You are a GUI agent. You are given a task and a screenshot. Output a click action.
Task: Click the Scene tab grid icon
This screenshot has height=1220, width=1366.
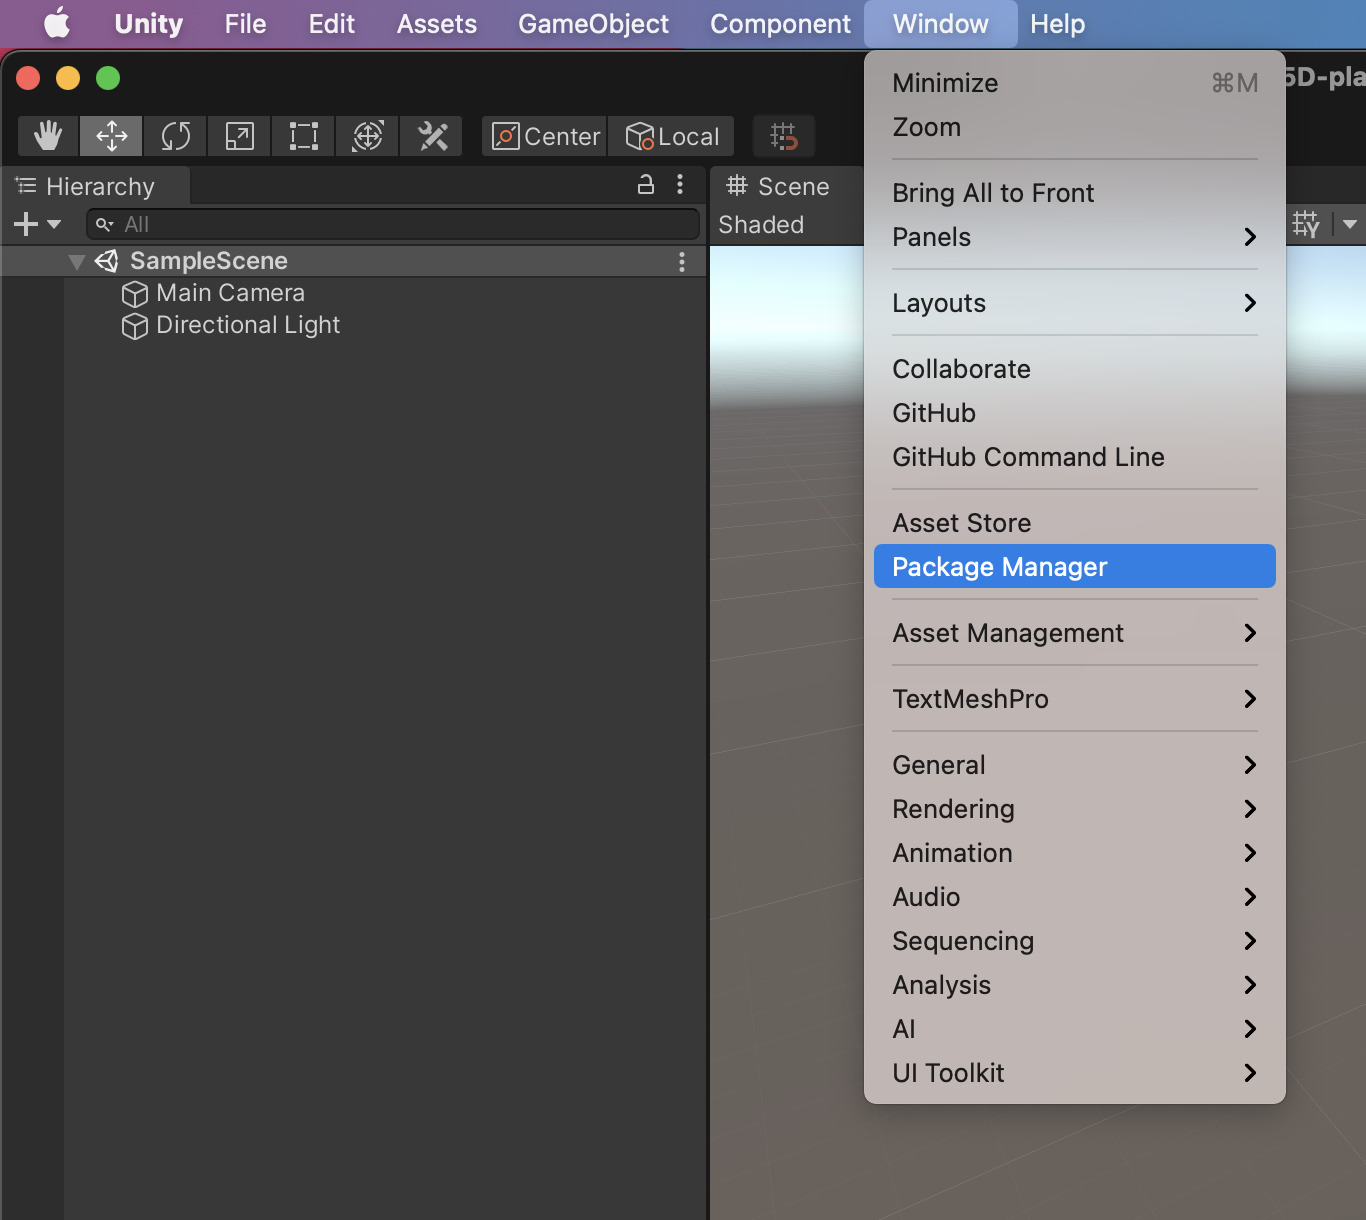click(x=737, y=185)
